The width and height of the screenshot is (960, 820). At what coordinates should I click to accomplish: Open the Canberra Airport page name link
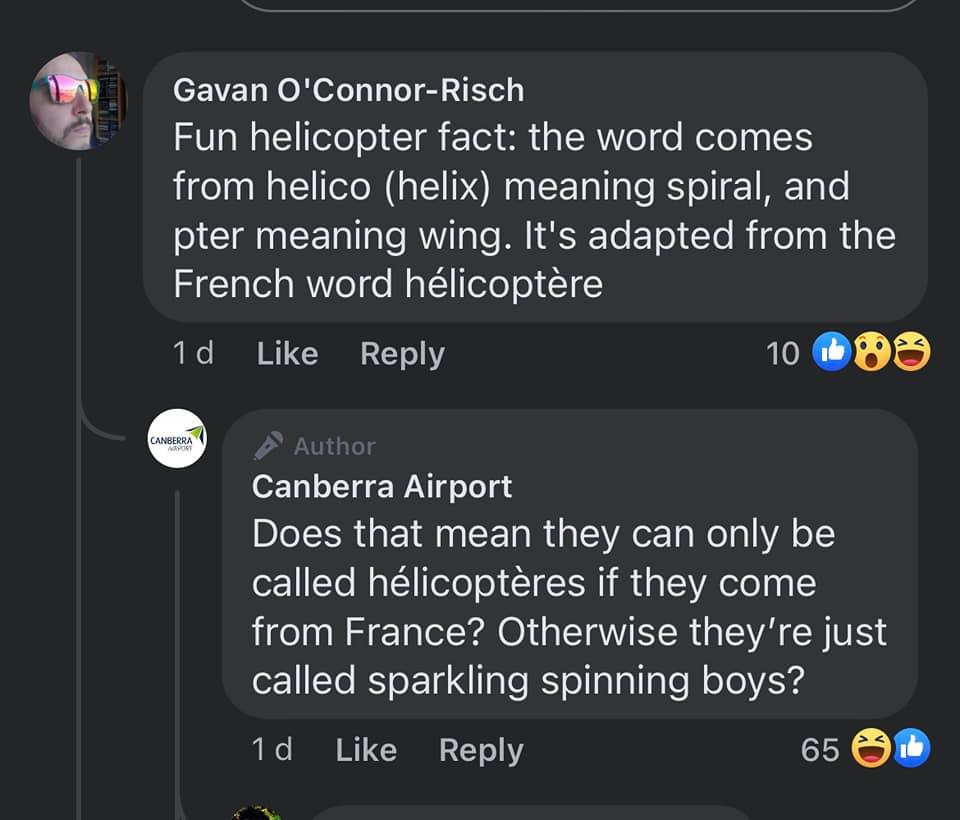[382, 487]
